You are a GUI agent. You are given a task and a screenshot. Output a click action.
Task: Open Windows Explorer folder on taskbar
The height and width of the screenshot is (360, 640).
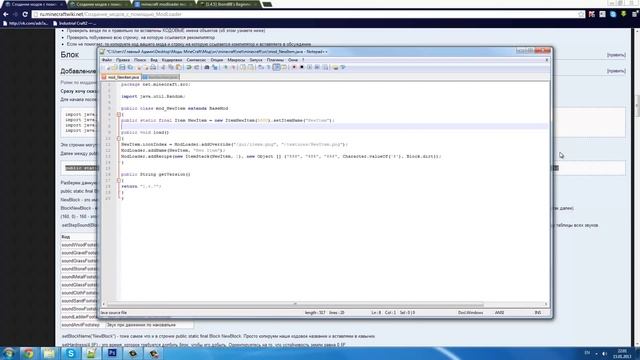[49, 353]
